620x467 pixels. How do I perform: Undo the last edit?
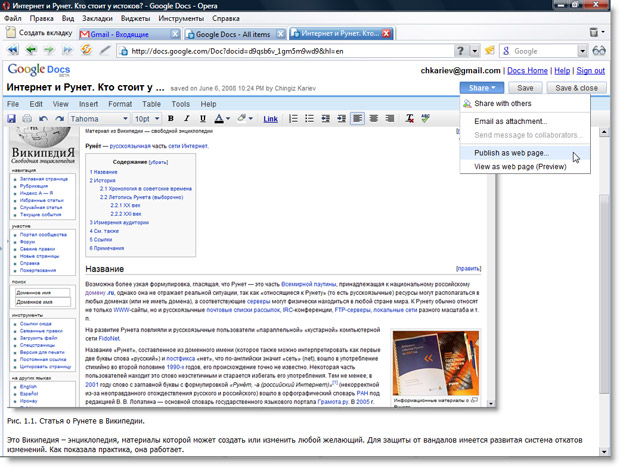(43, 119)
